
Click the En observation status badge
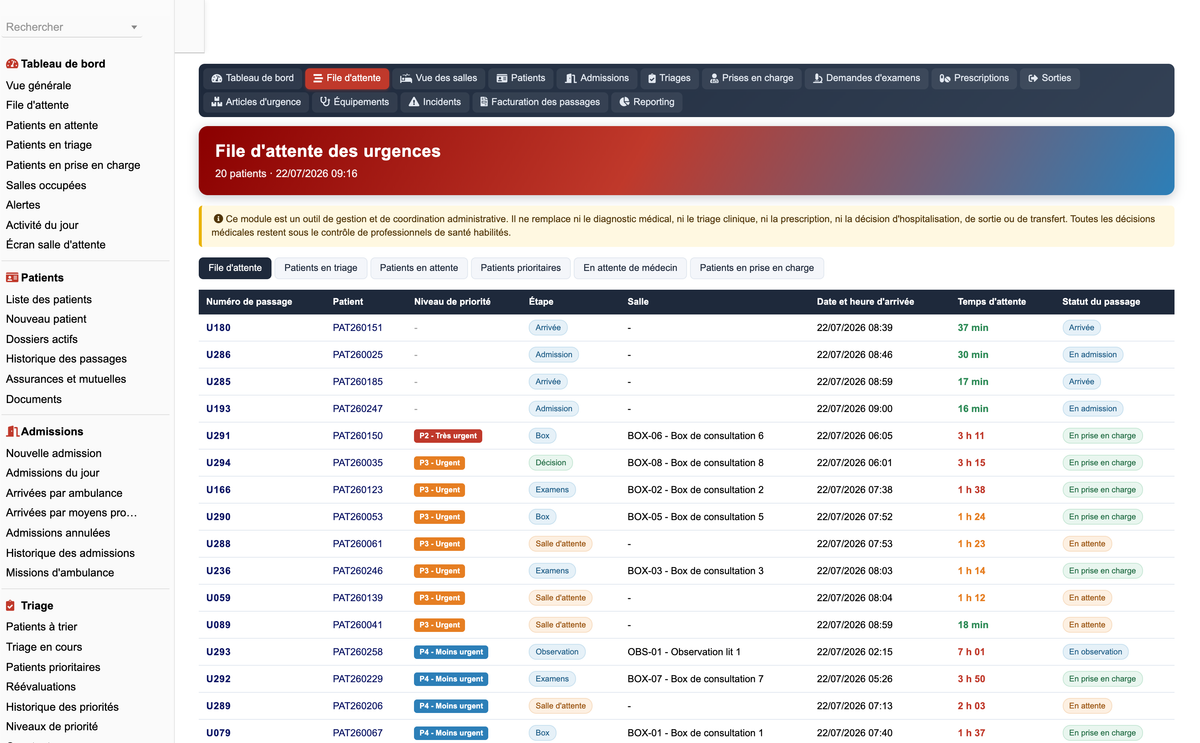[1095, 652]
